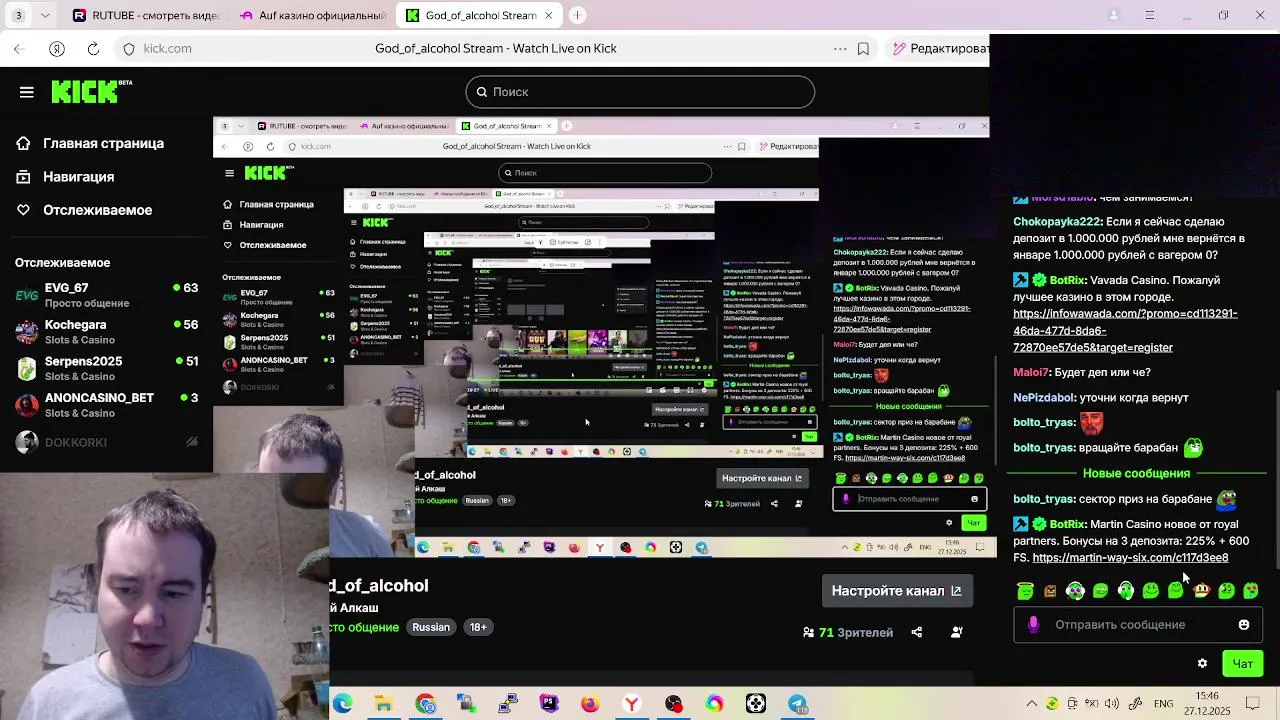Click the Russian language tag

point(431,627)
